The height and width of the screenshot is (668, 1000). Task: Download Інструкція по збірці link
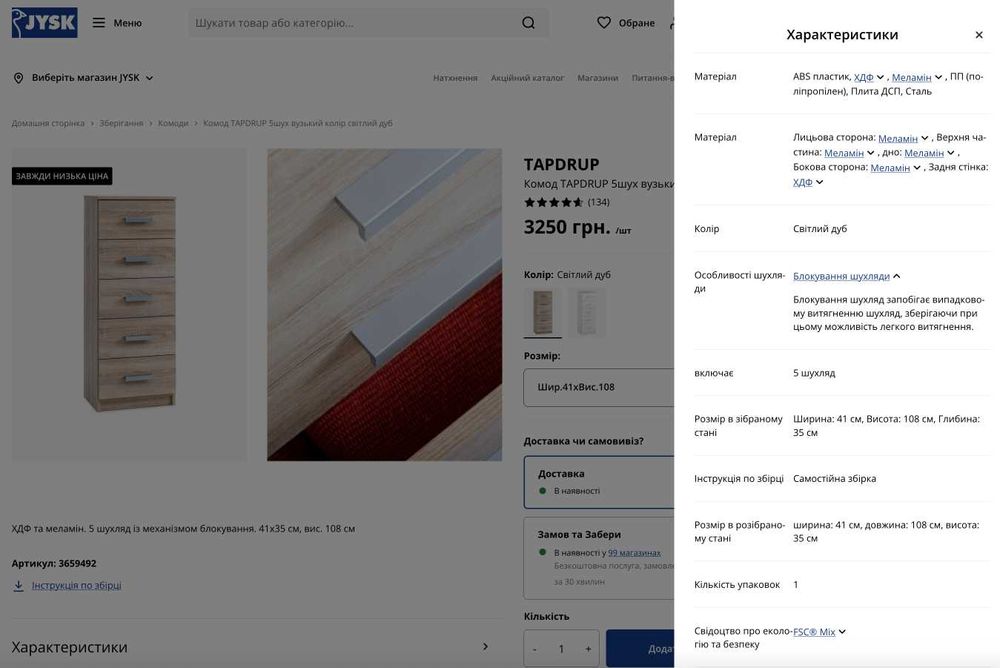tap(76, 585)
